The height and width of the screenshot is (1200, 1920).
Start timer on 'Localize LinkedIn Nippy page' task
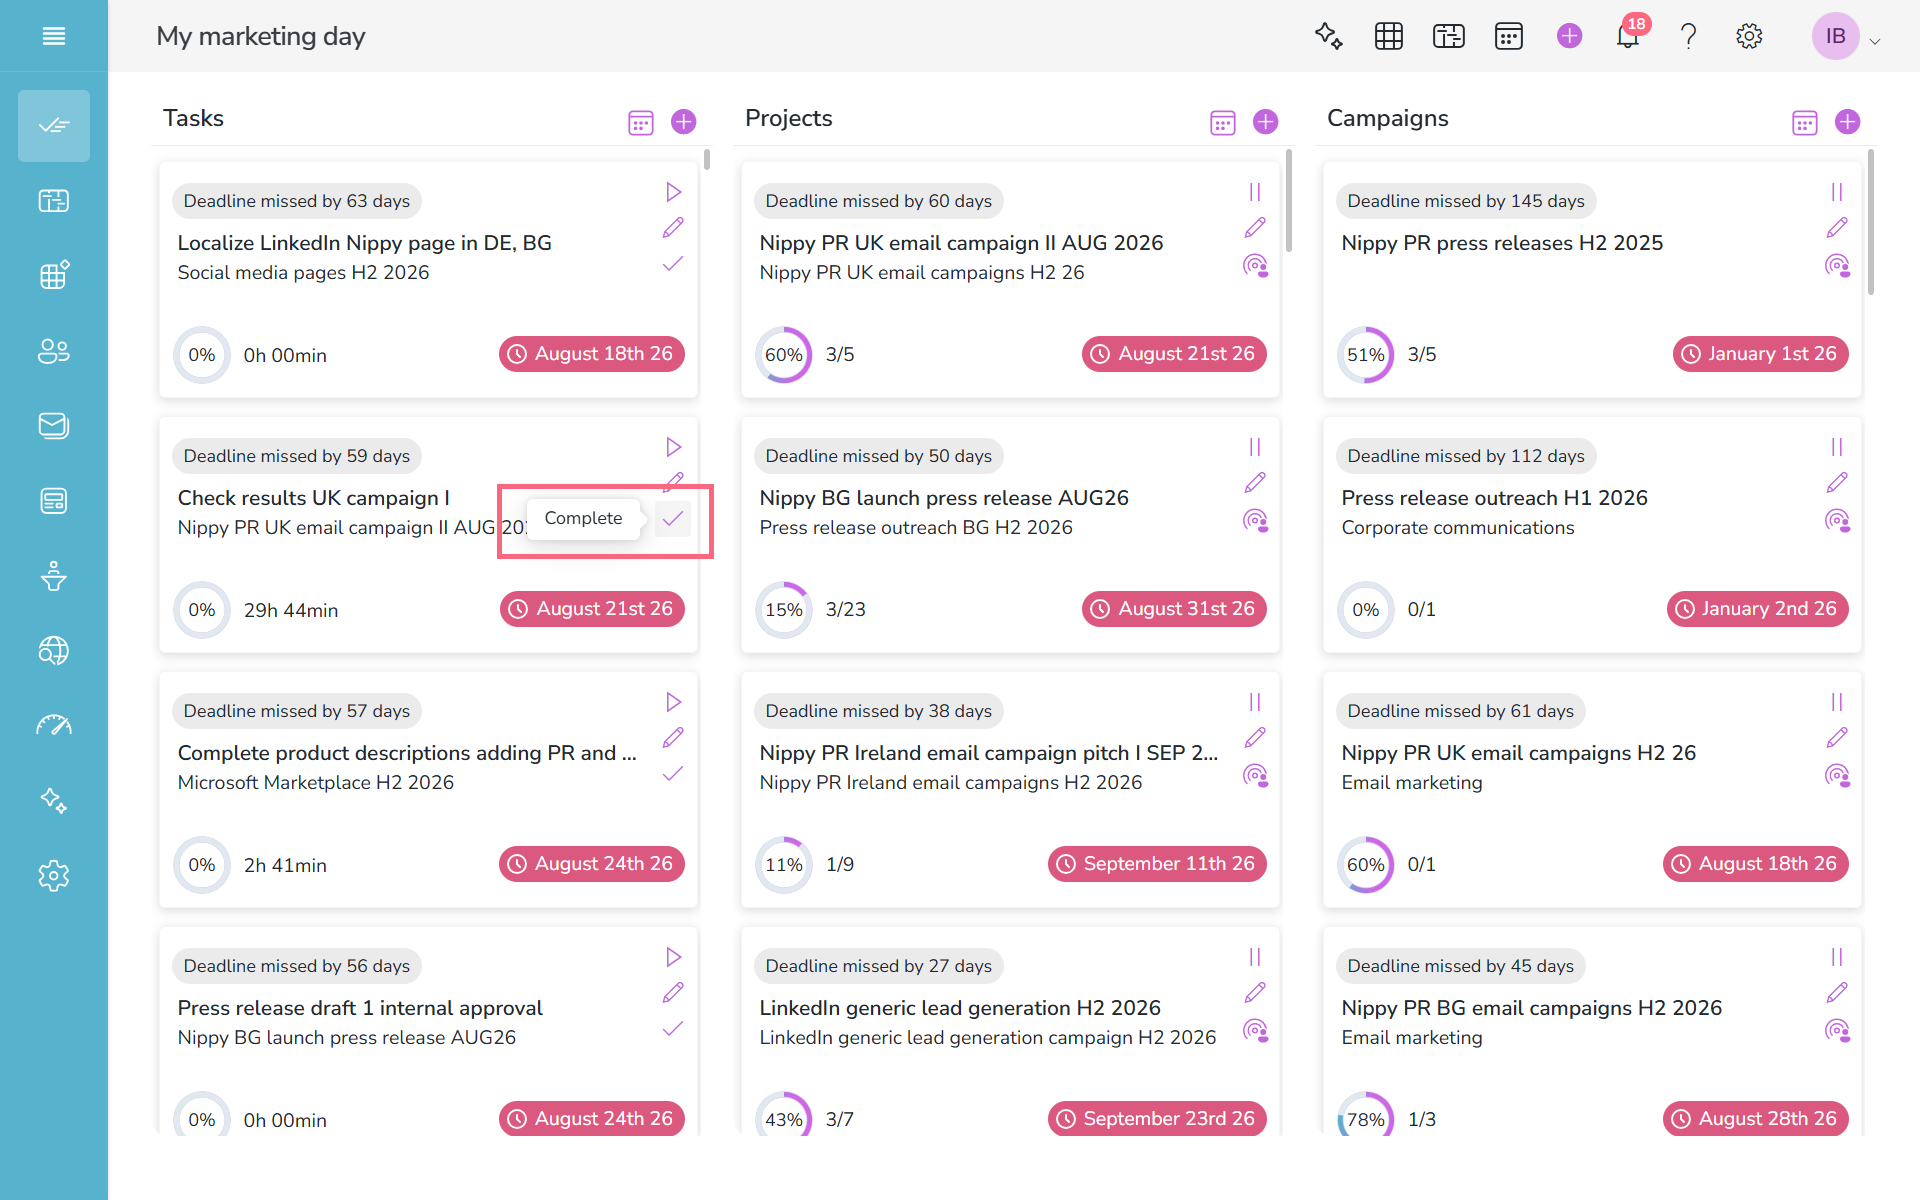click(673, 192)
